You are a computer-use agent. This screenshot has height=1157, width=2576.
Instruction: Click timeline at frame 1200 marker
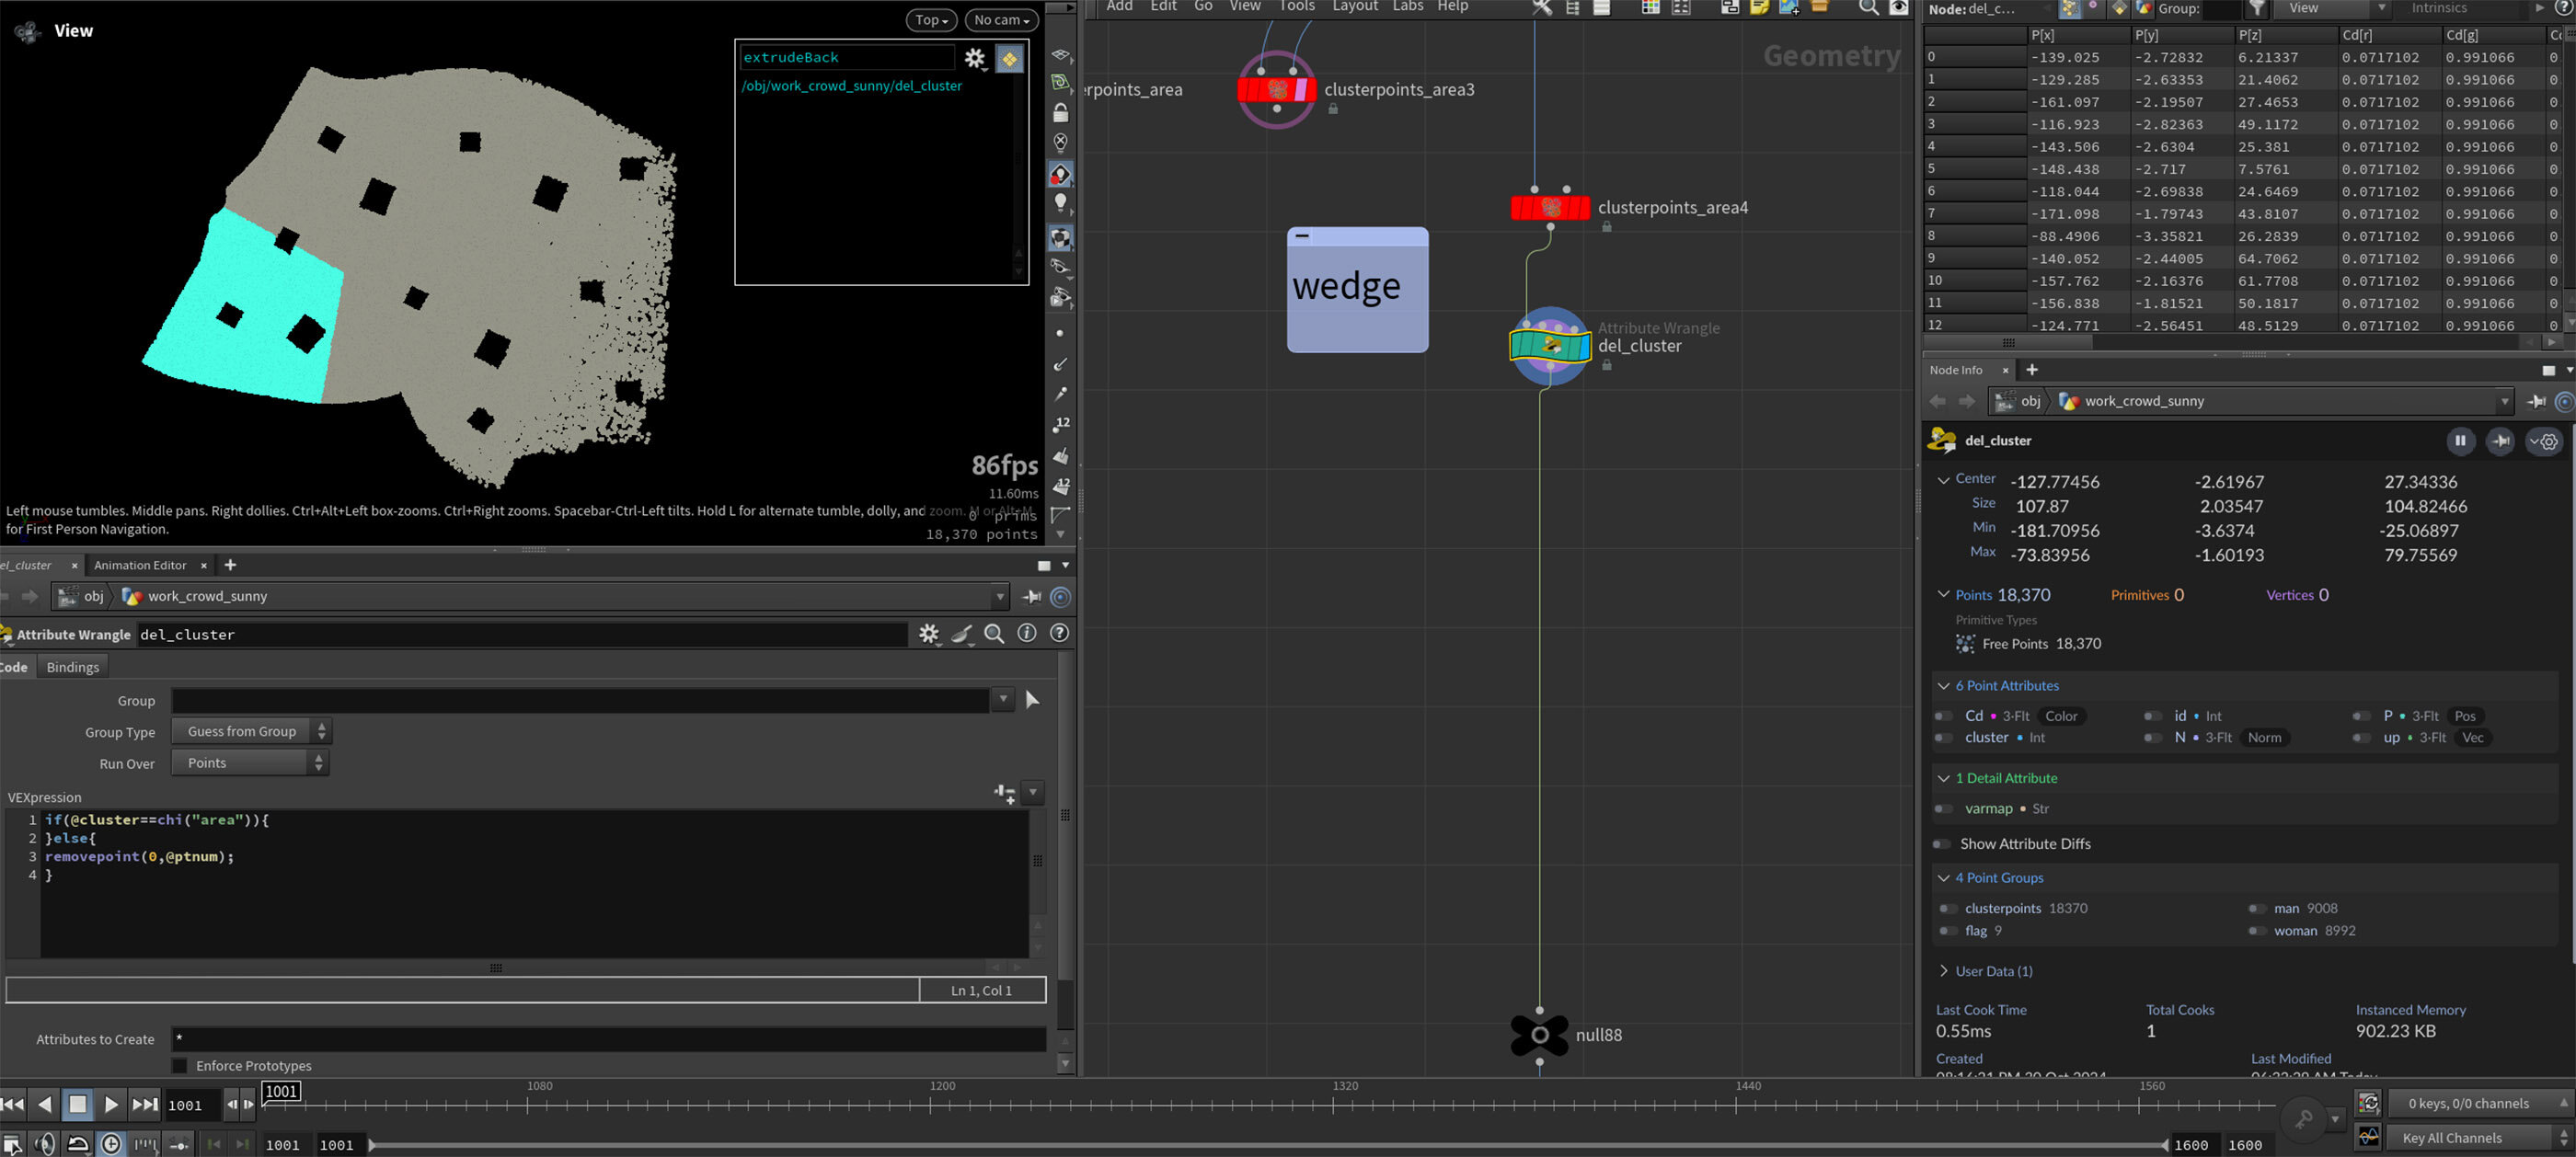(x=931, y=1104)
